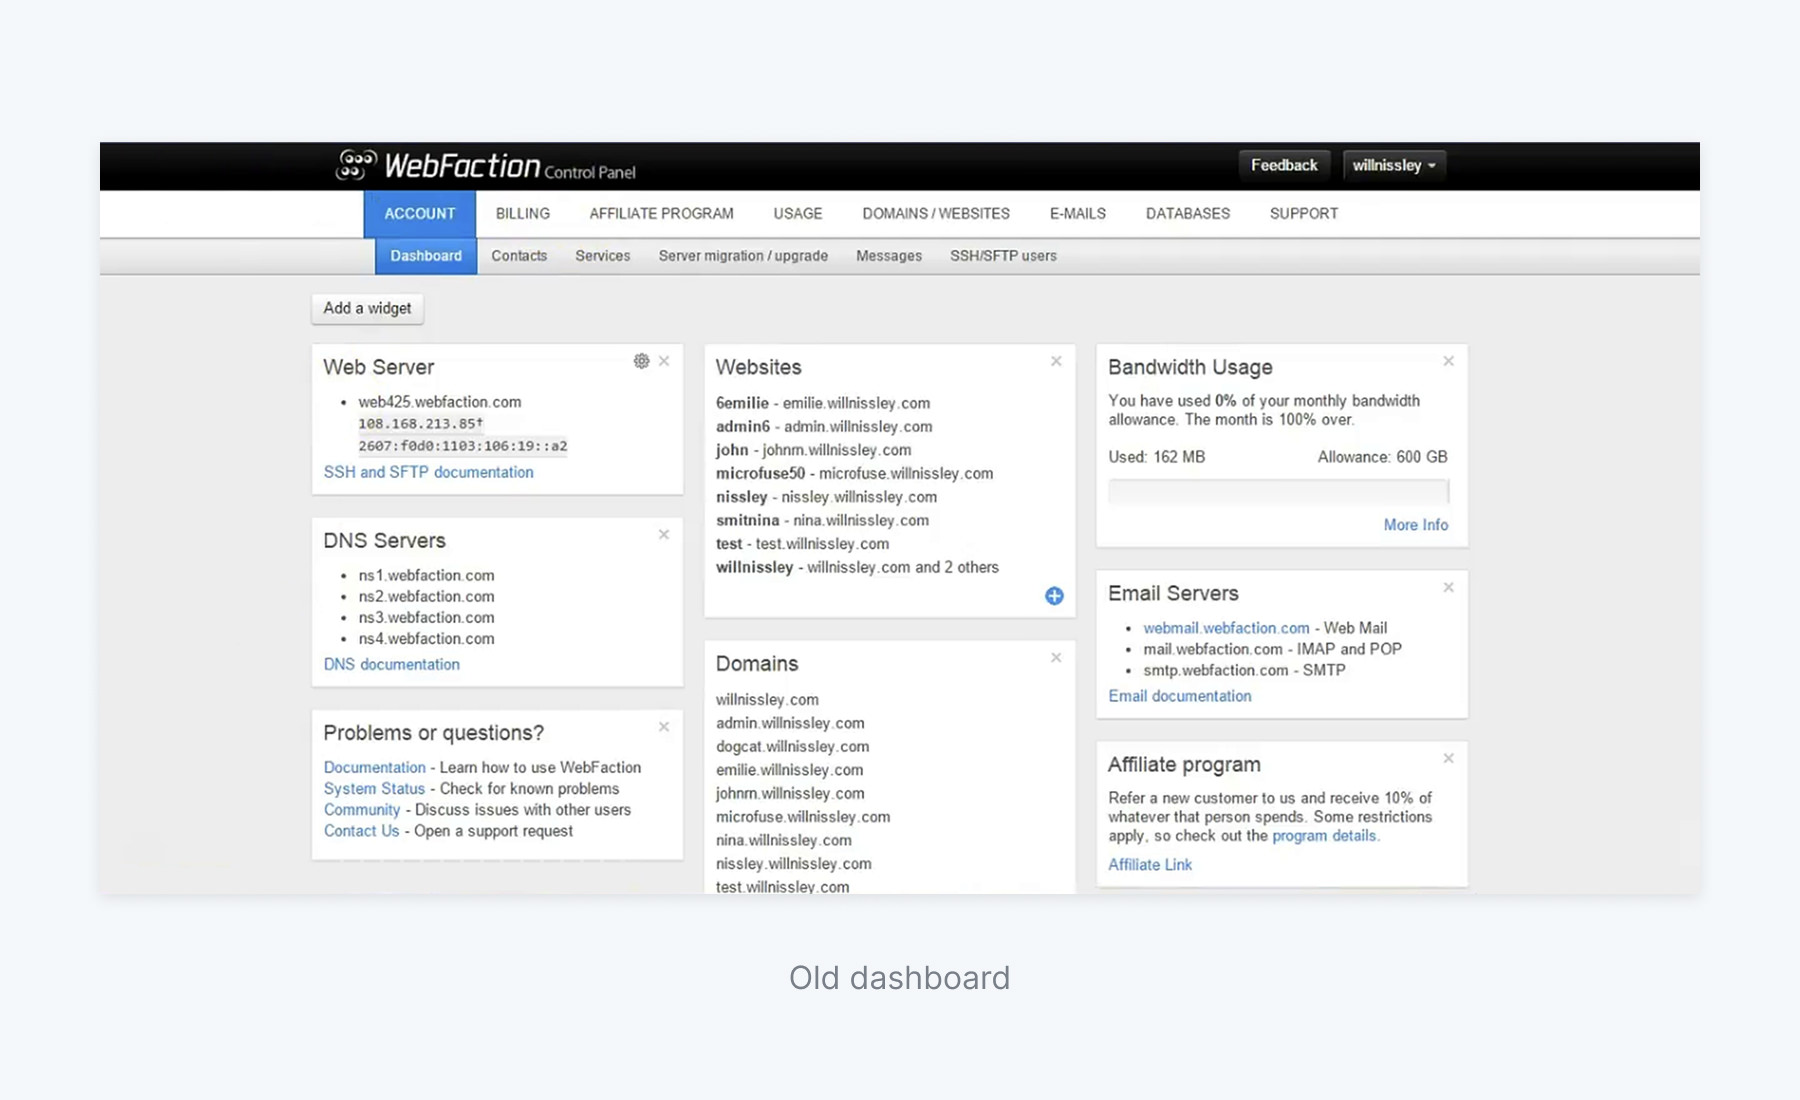Image resolution: width=1800 pixels, height=1100 pixels.
Task: Open the DOMAINS / WEBSITES tab
Action: 936,214
